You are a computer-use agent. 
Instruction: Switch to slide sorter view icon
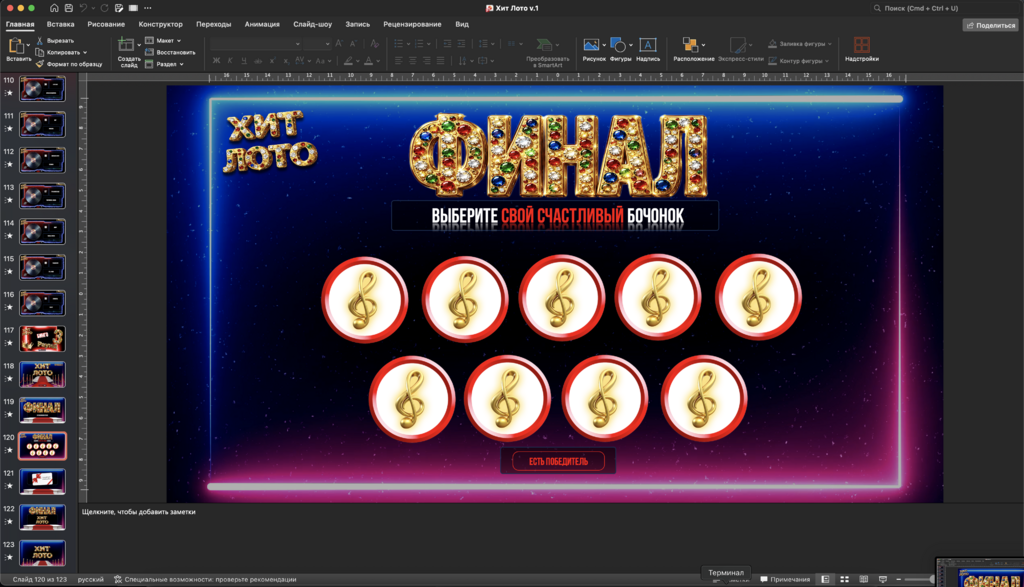click(x=844, y=579)
